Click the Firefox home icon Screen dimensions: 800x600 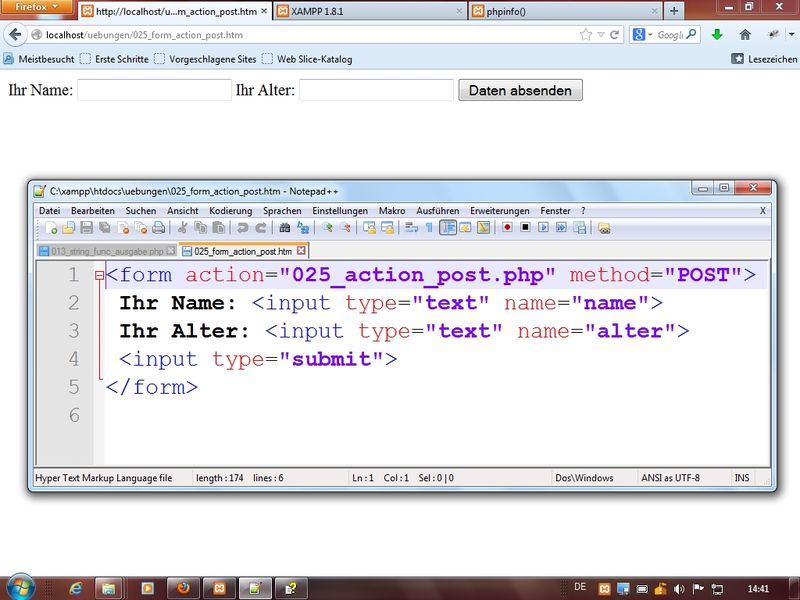(x=745, y=34)
